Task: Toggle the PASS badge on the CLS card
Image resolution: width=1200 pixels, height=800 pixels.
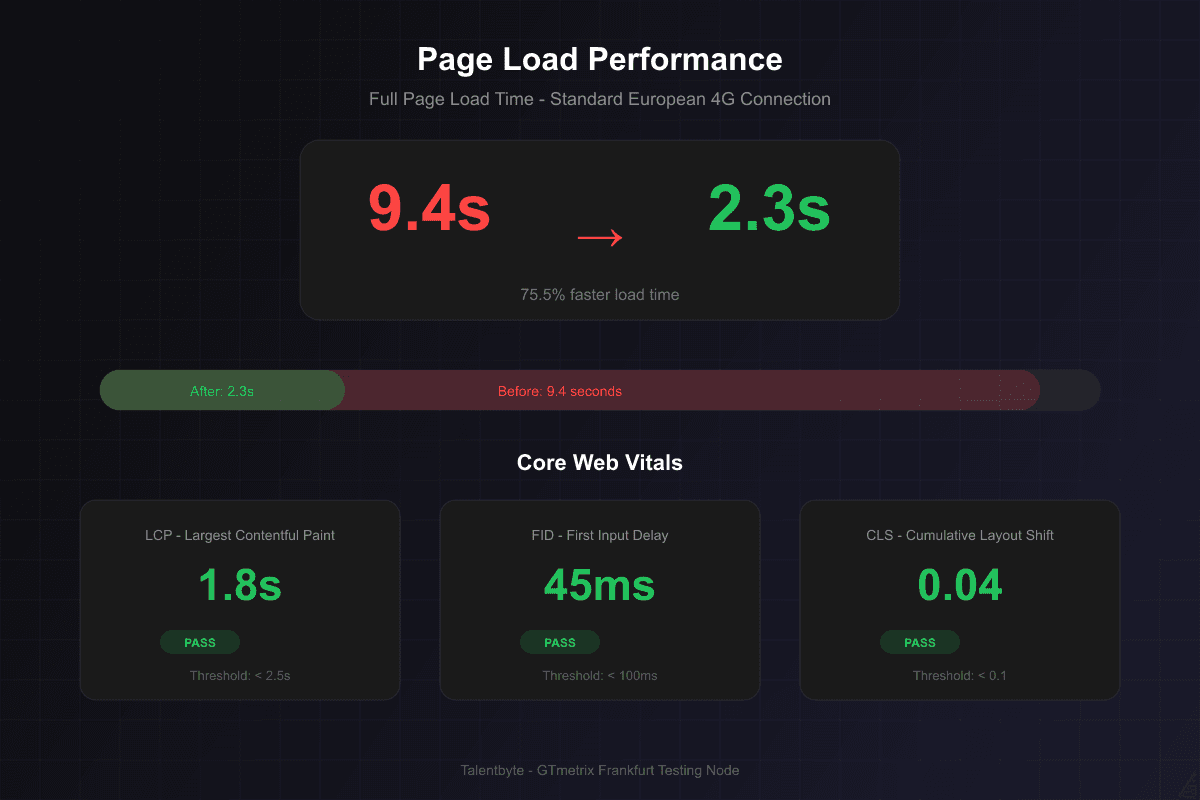Action: [x=920, y=642]
